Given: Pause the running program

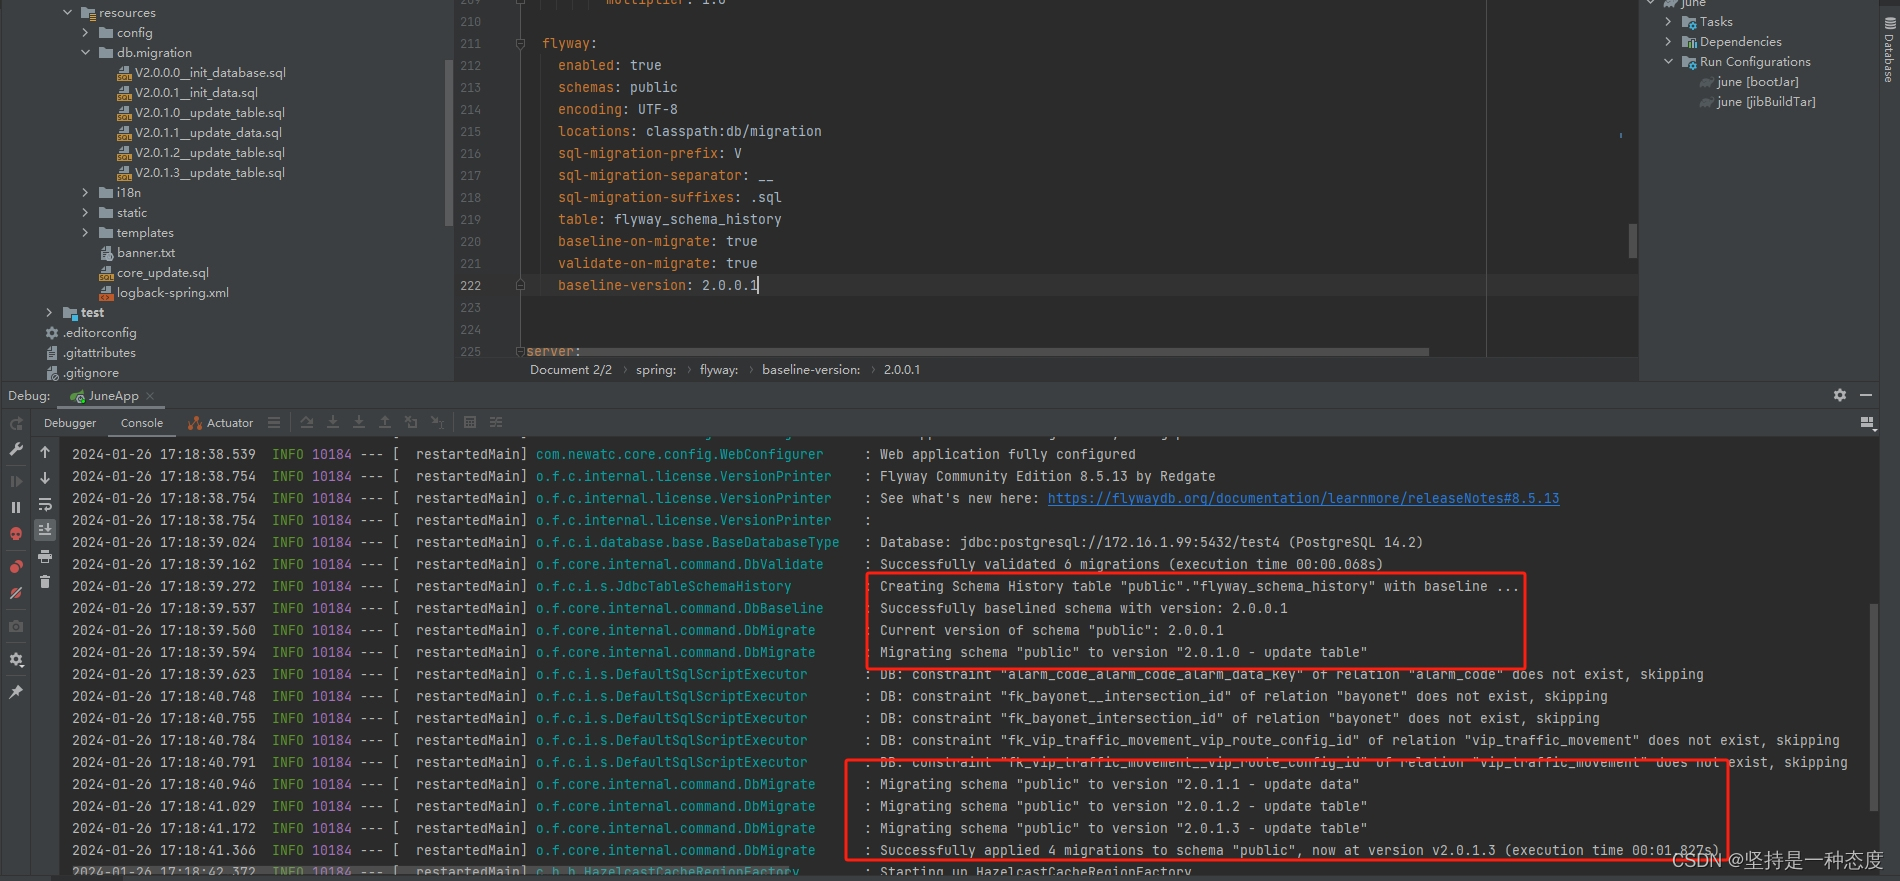Looking at the screenshot, I should (x=16, y=507).
